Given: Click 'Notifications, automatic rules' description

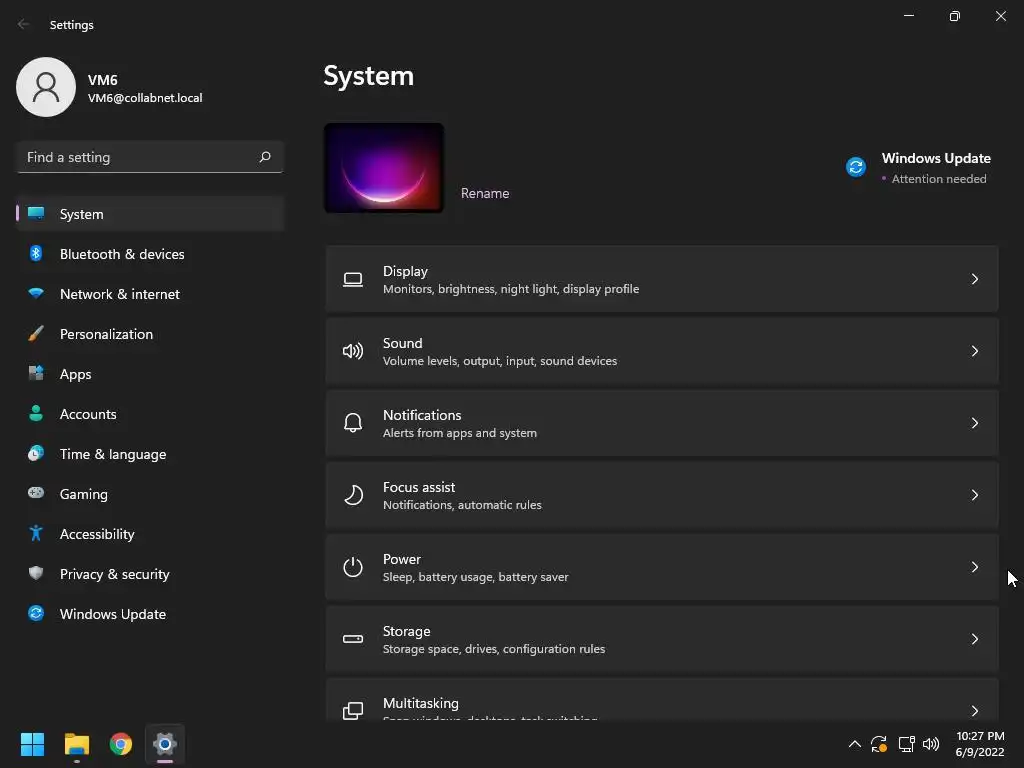Looking at the screenshot, I should pyautogui.click(x=462, y=505).
